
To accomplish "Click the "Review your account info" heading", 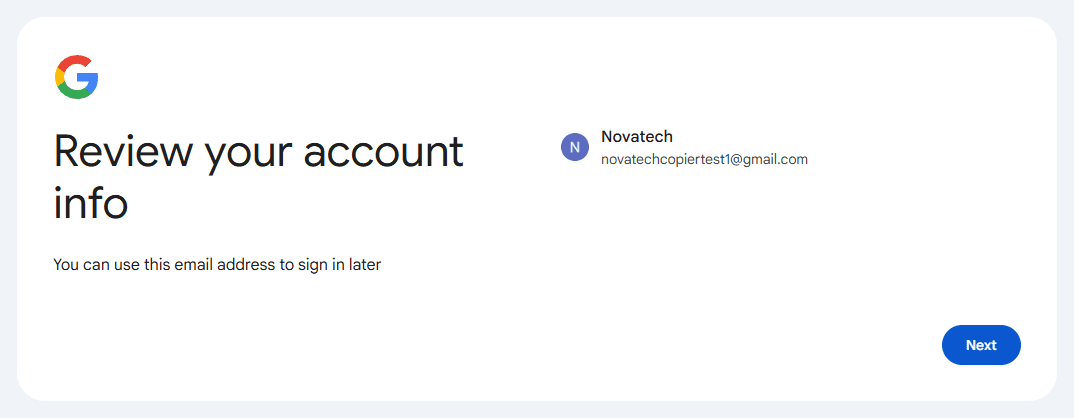I will click(x=258, y=178).
